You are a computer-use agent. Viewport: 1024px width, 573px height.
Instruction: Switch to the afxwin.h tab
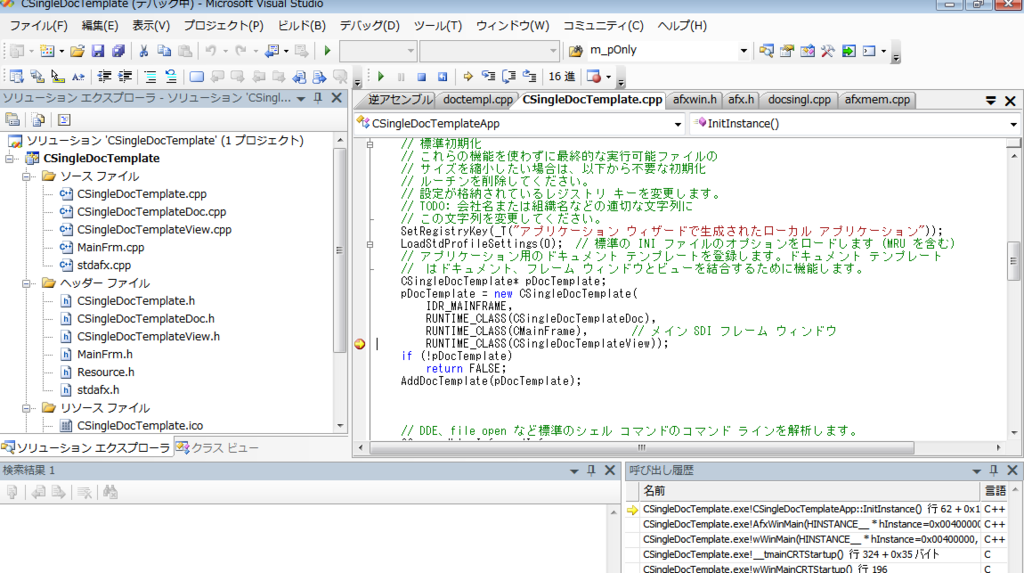[695, 99]
